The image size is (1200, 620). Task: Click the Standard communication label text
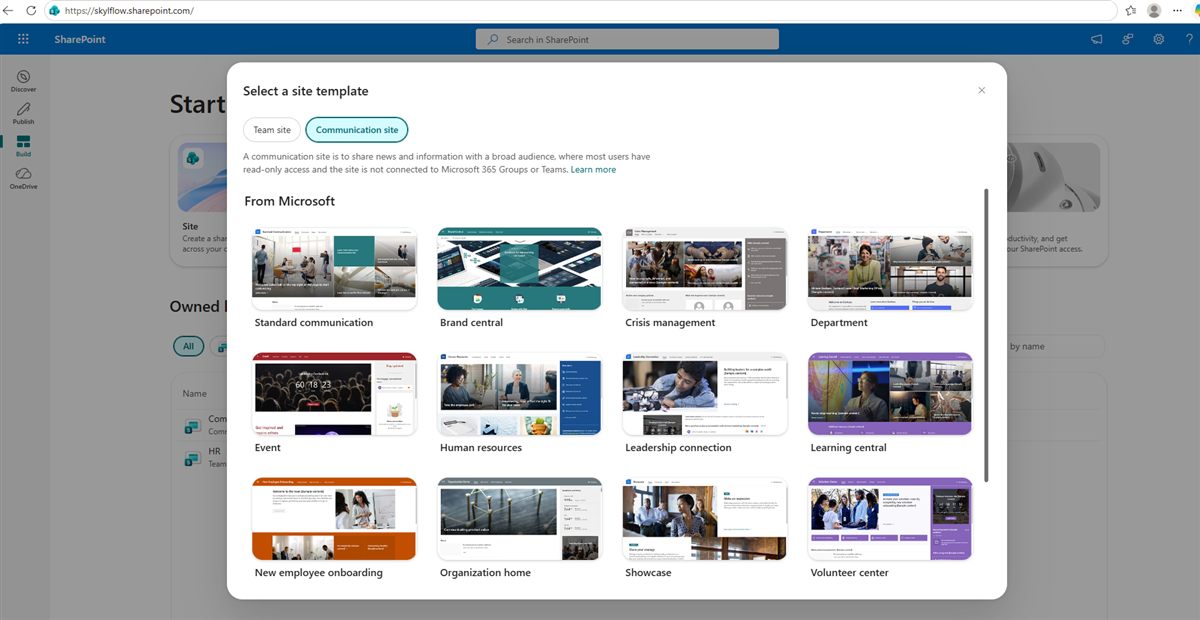(314, 323)
